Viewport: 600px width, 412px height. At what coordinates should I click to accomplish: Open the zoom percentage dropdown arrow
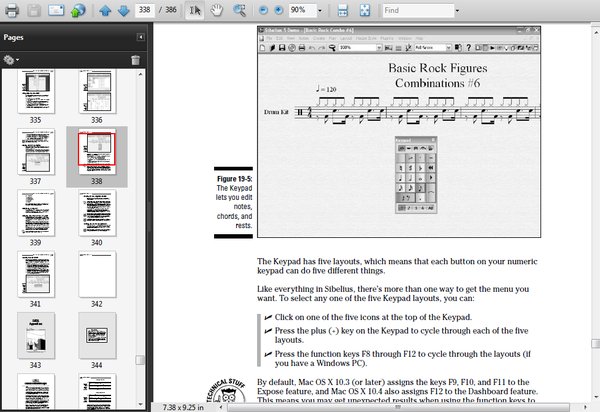[x=320, y=11]
